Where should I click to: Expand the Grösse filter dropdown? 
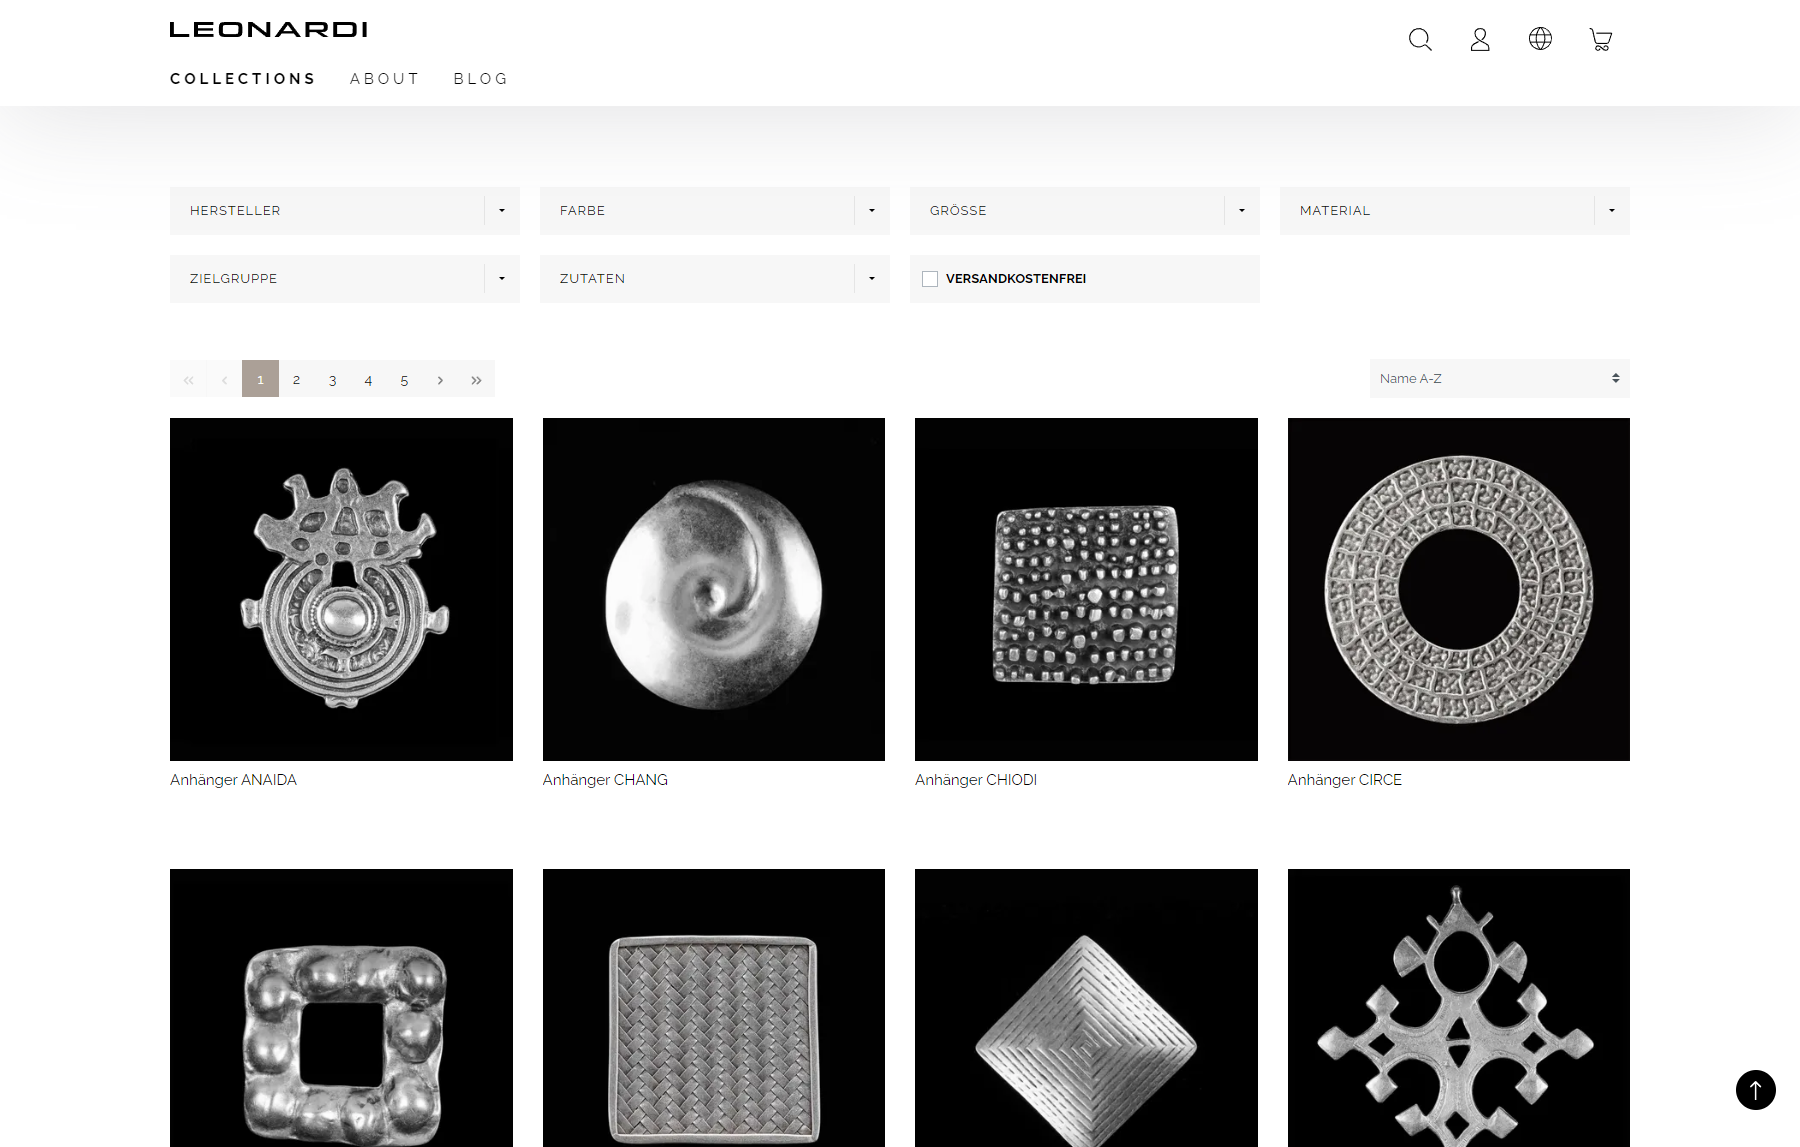pyautogui.click(x=1085, y=211)
